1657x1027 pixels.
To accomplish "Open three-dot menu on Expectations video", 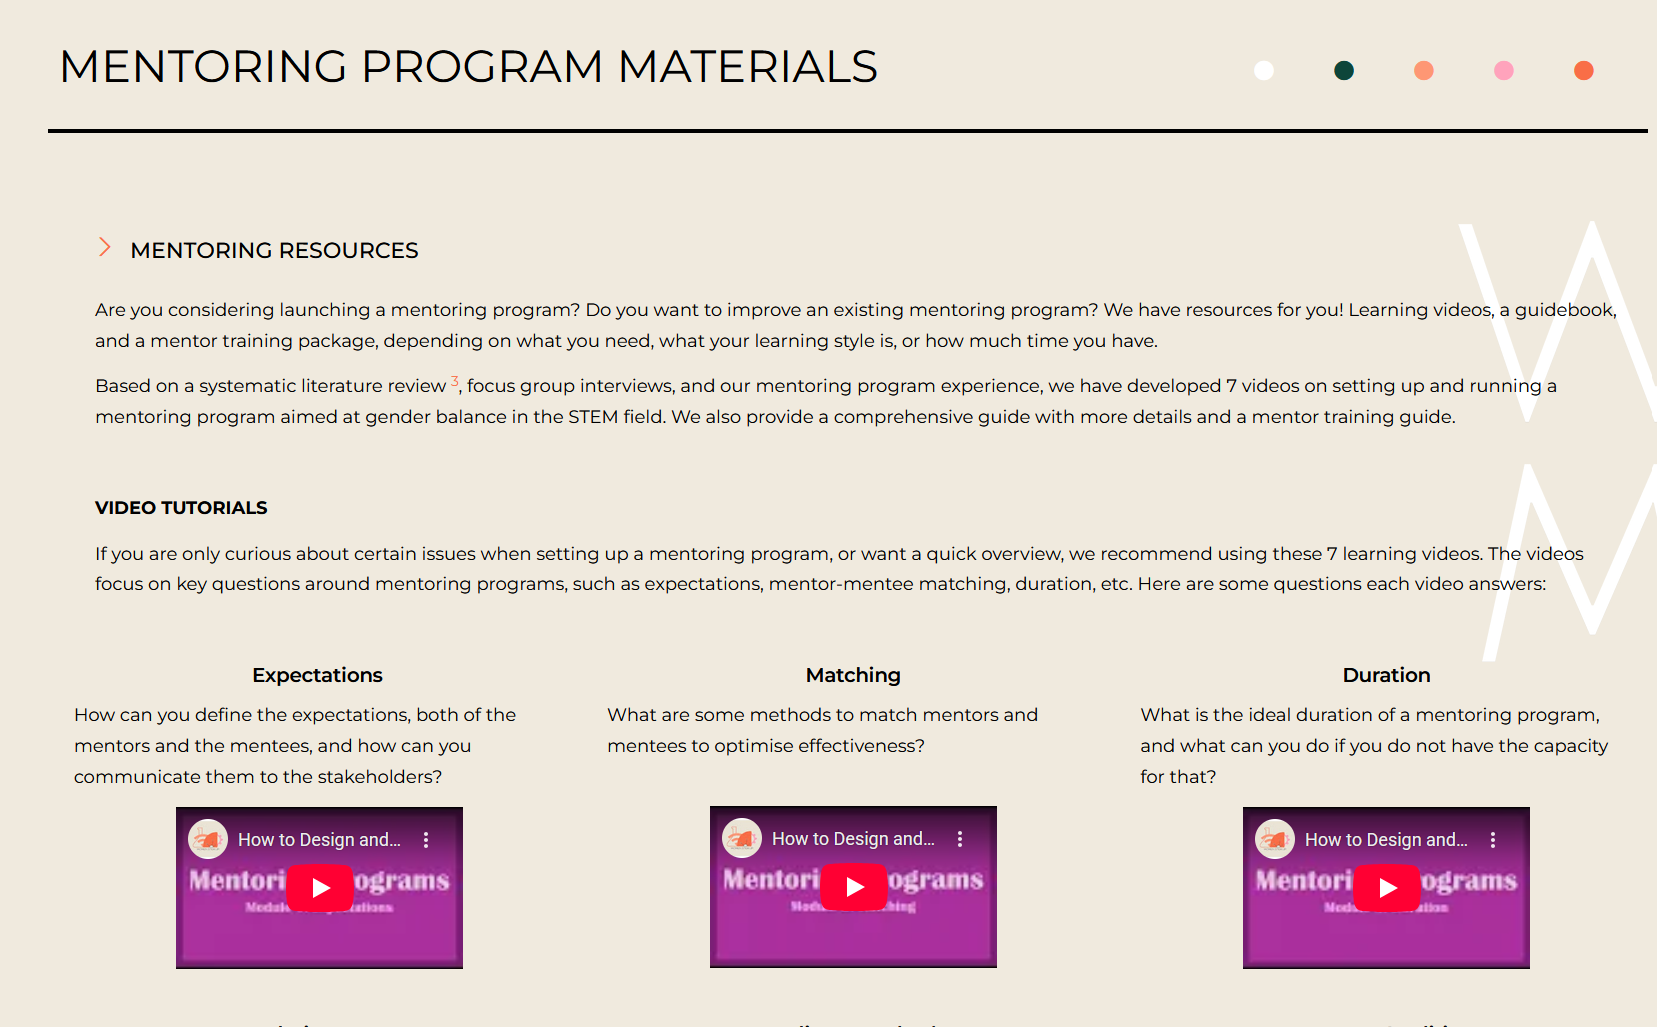I will (x=426, y=840).
